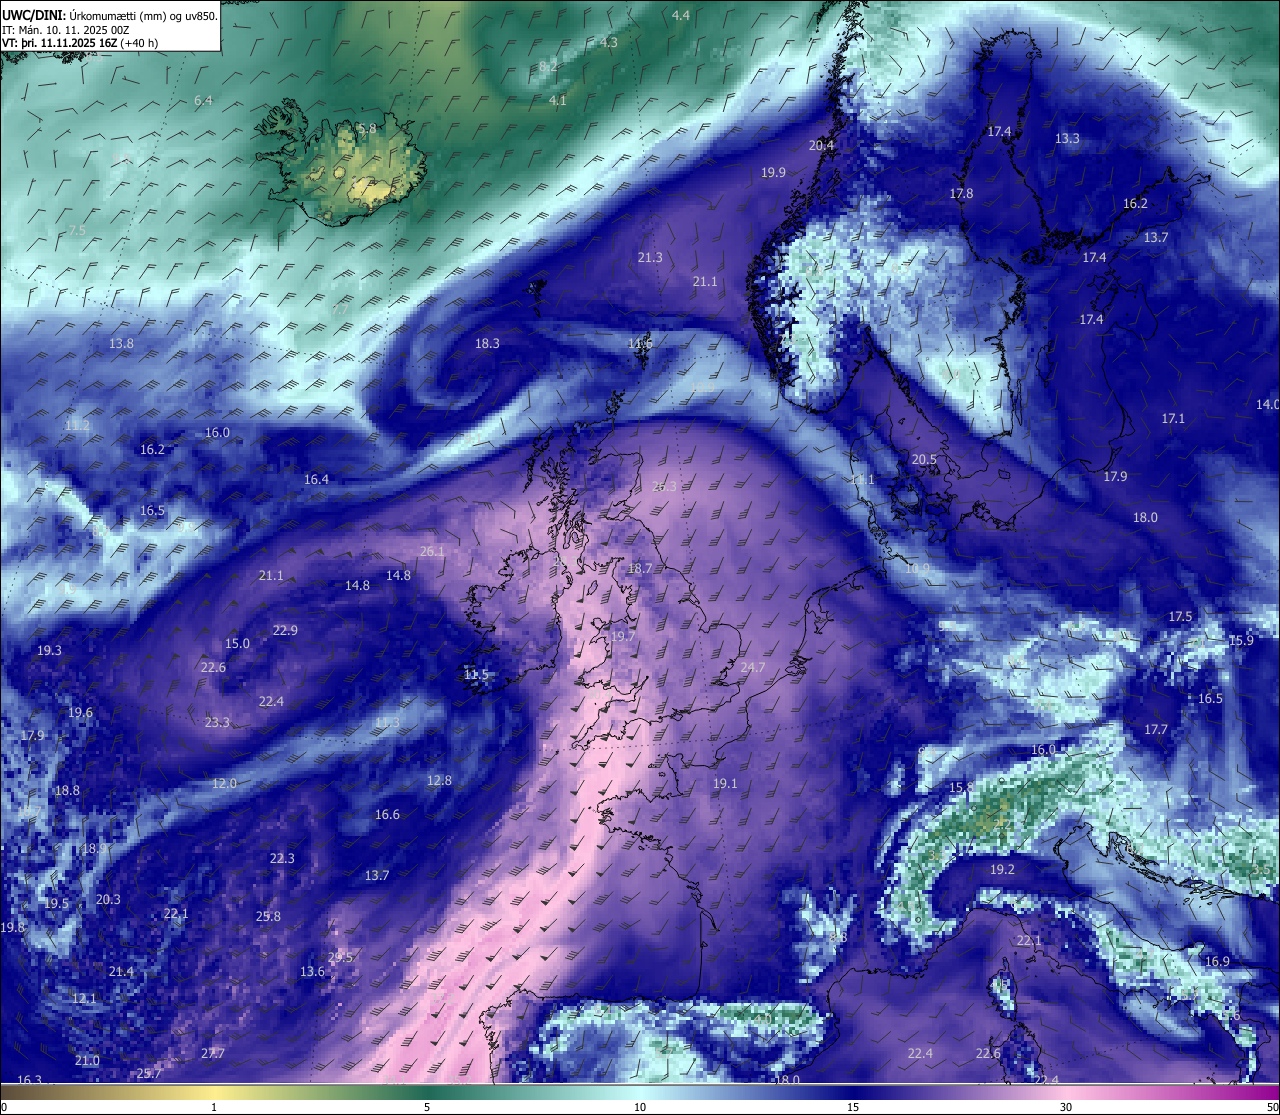Screen dimensions: 1280x1115
Task: Click the 18.7 value over northern England
Action: (639, 568)
